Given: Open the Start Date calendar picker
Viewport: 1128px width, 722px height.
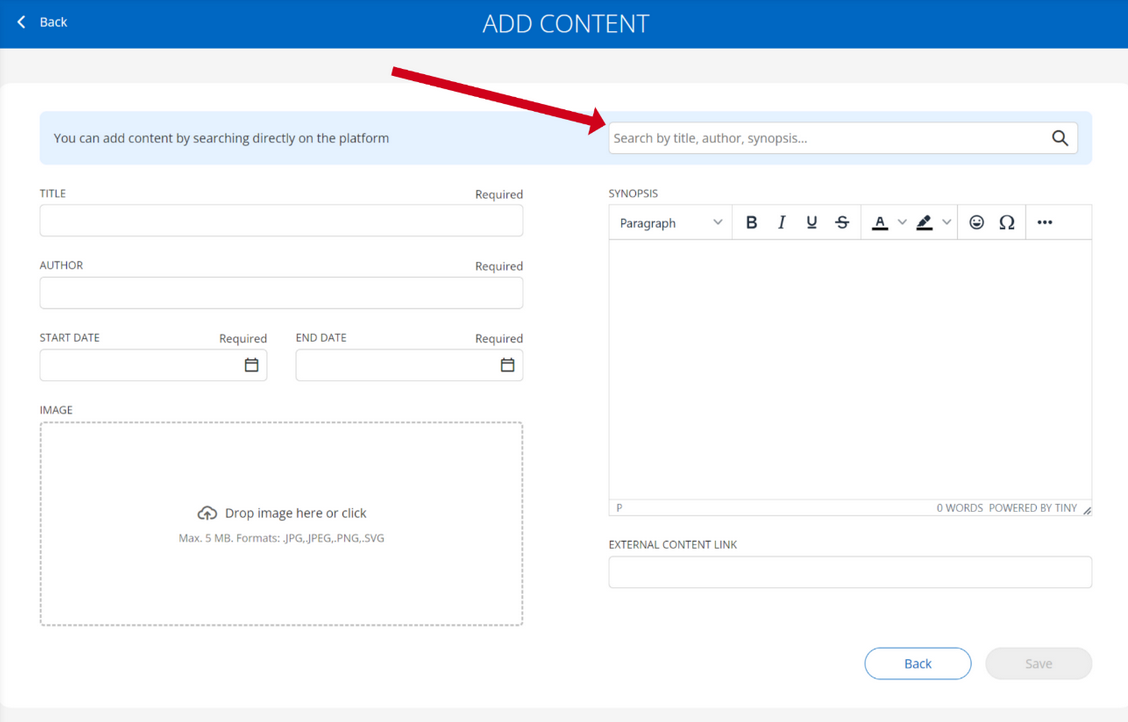Looking at the screenshot, I should pos(251,365).
